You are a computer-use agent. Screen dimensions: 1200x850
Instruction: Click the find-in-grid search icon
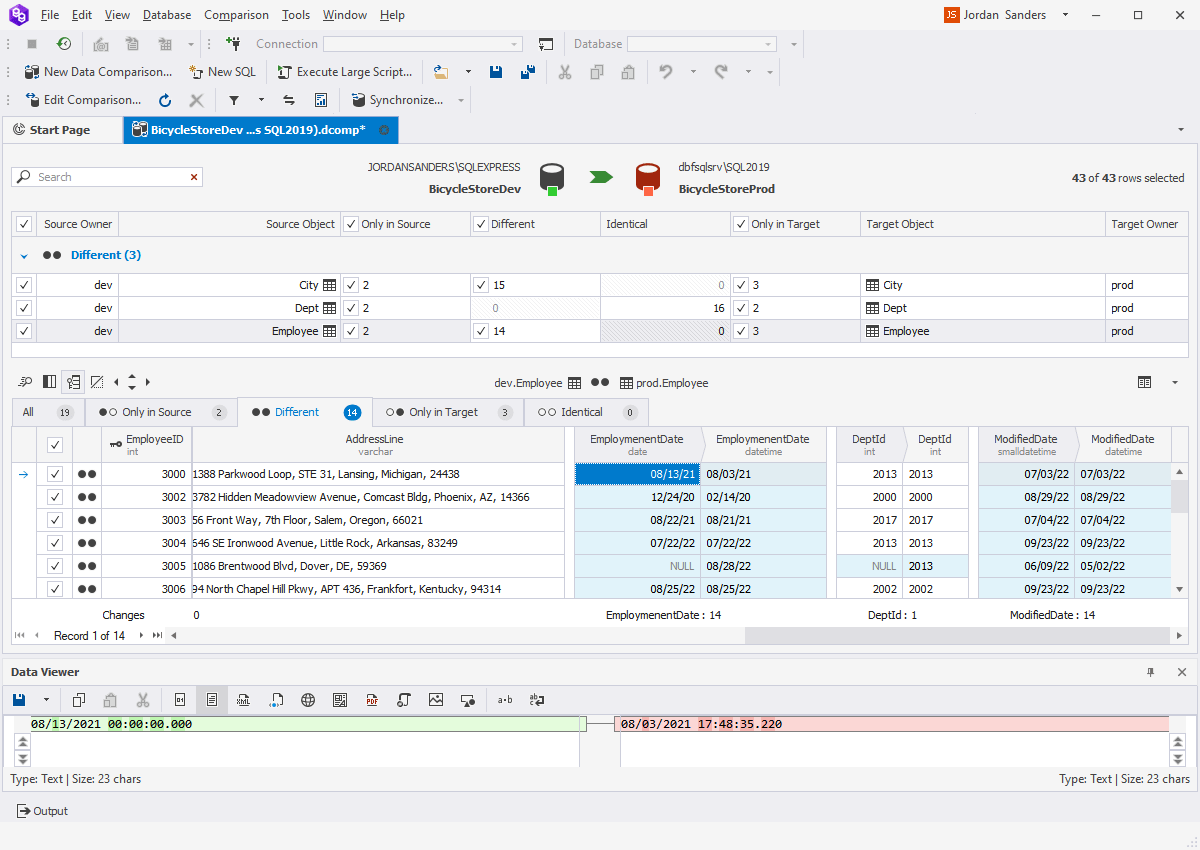pyautogui.click(x=24, y=382)
